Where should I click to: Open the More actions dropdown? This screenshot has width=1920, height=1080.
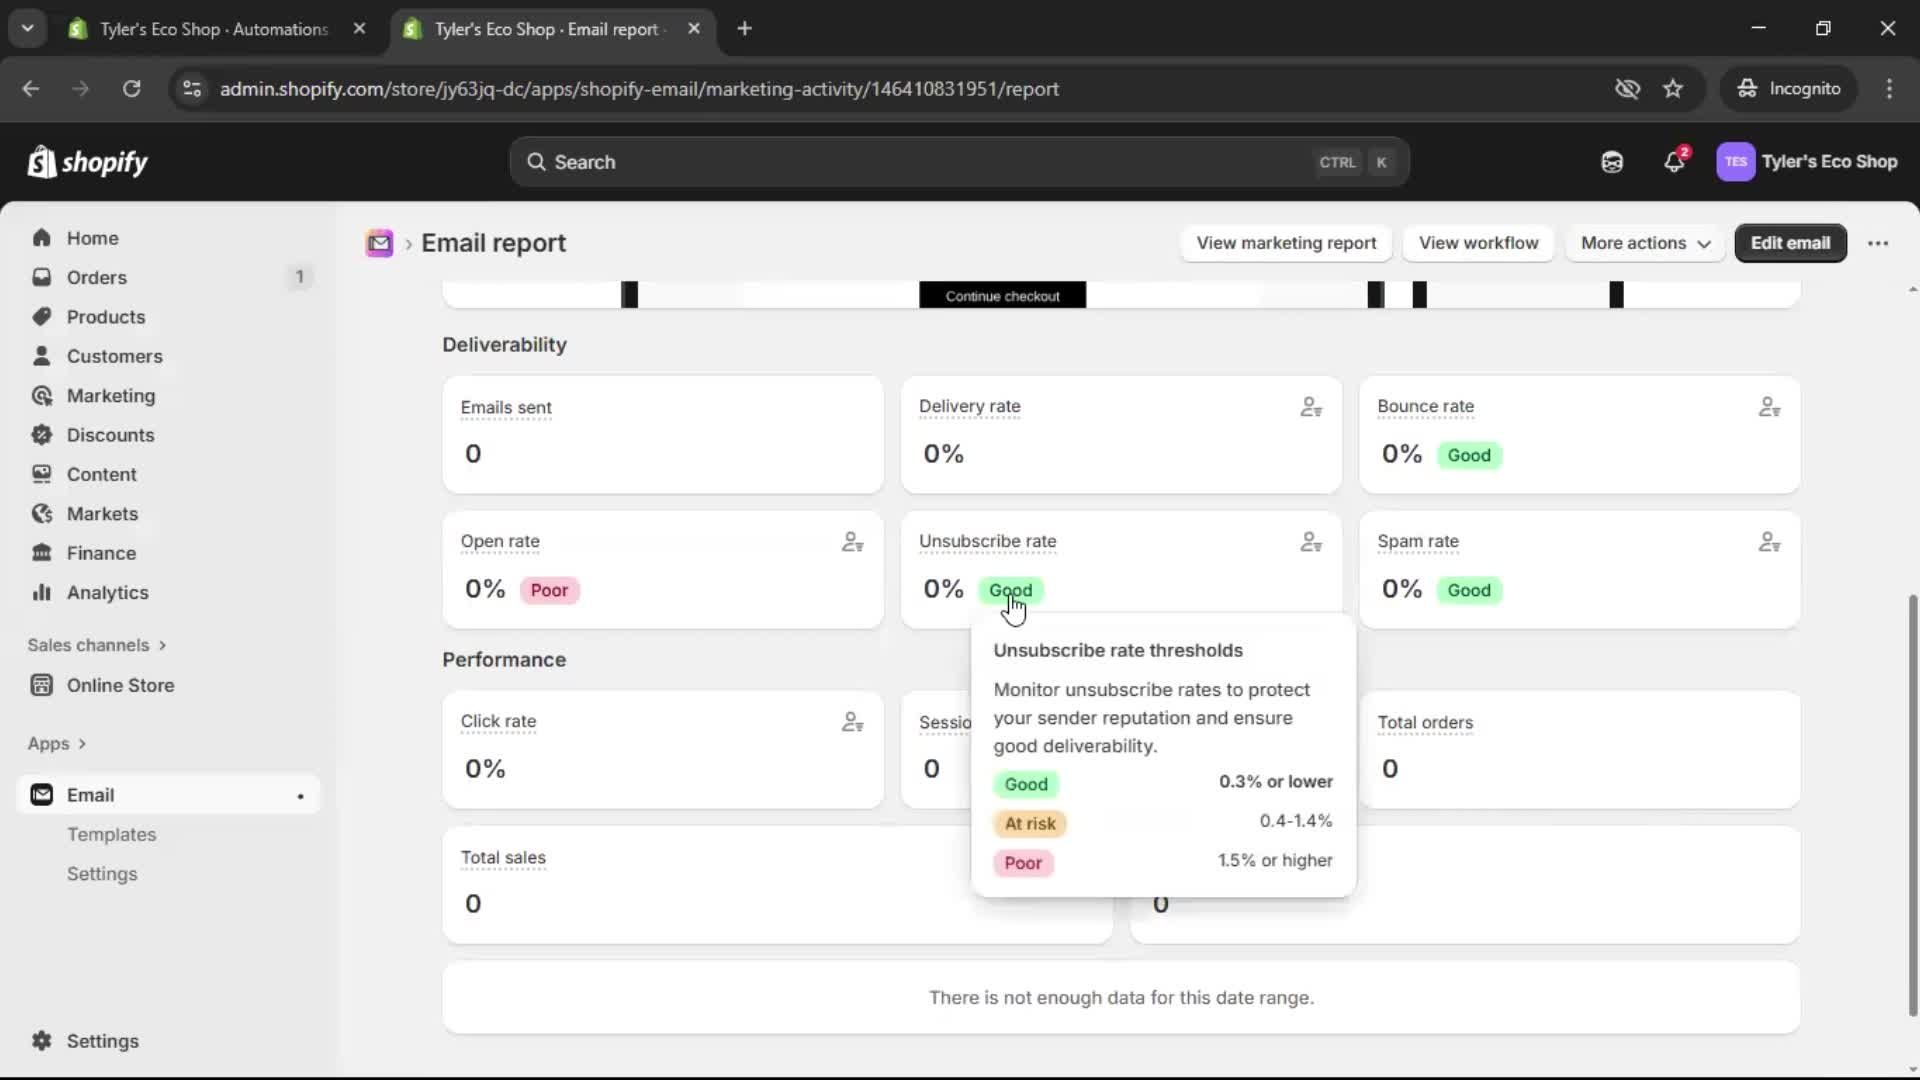1644,243
